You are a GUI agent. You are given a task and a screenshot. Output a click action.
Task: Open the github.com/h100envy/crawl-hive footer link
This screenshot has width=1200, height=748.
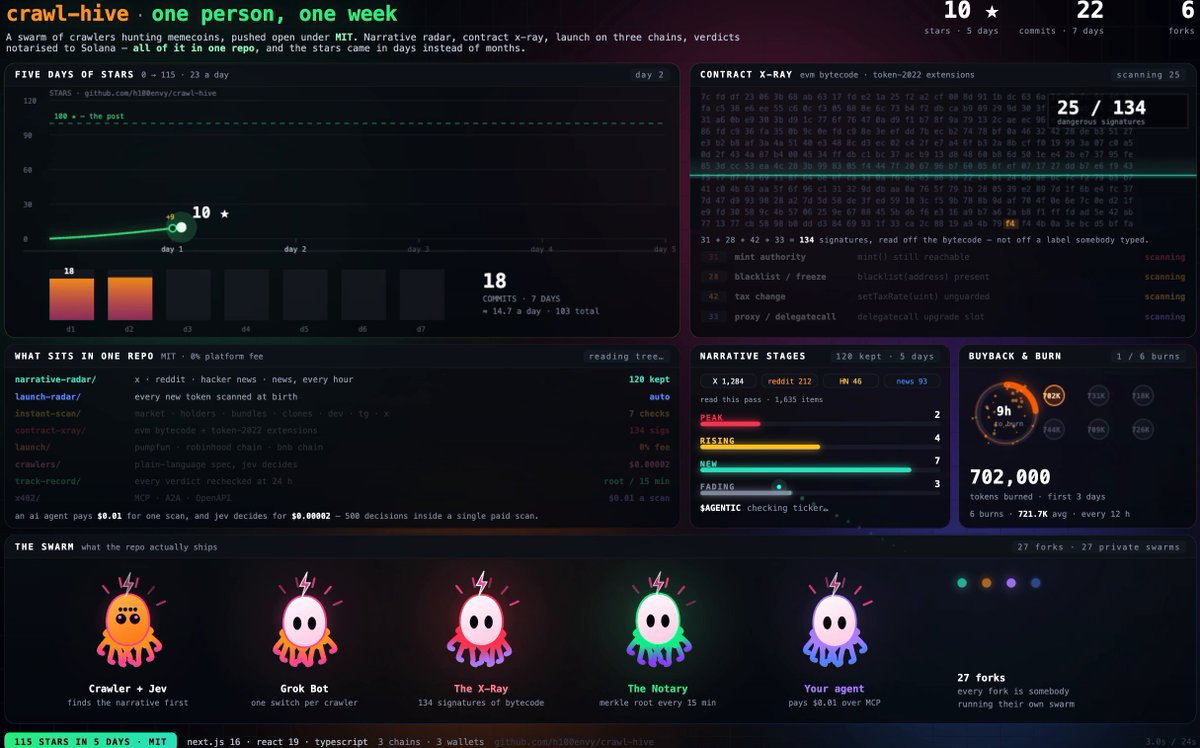(575, 742)
